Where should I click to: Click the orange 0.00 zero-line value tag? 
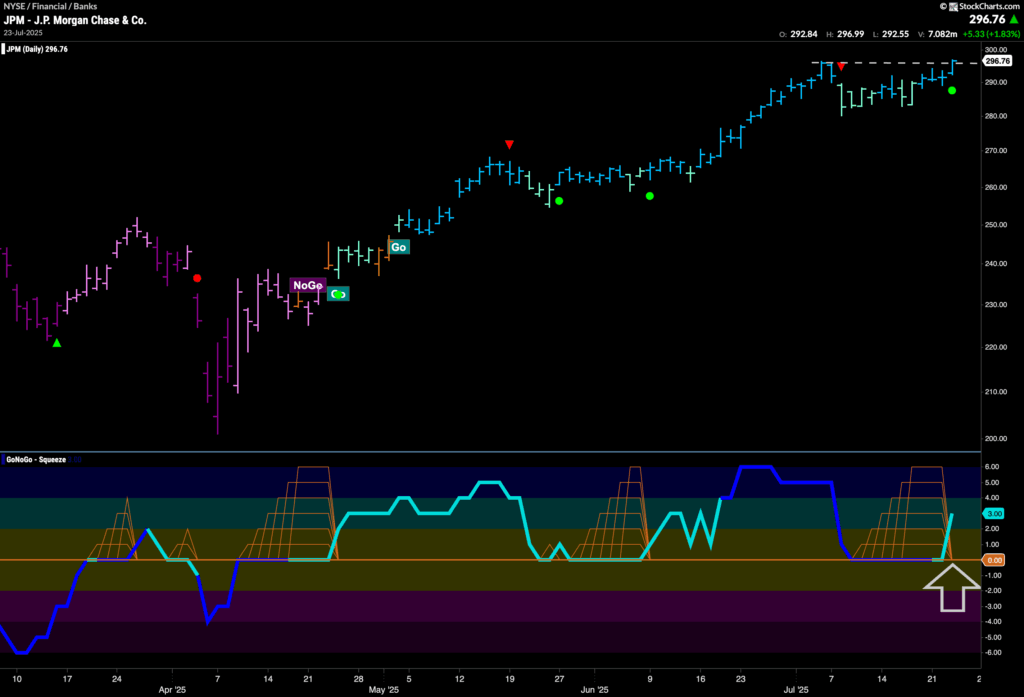pos(996,560)
